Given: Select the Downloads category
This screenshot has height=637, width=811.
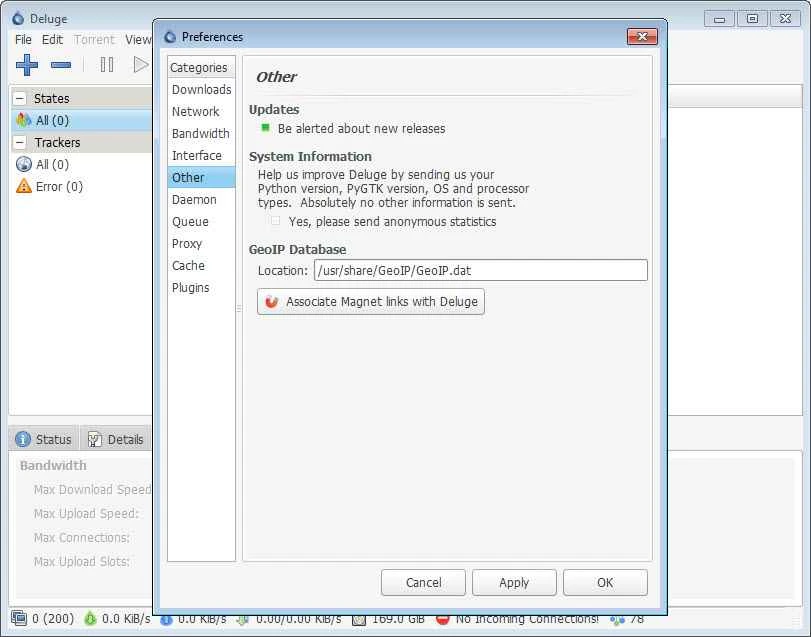Looking at the screenshot, I should 201,89.
